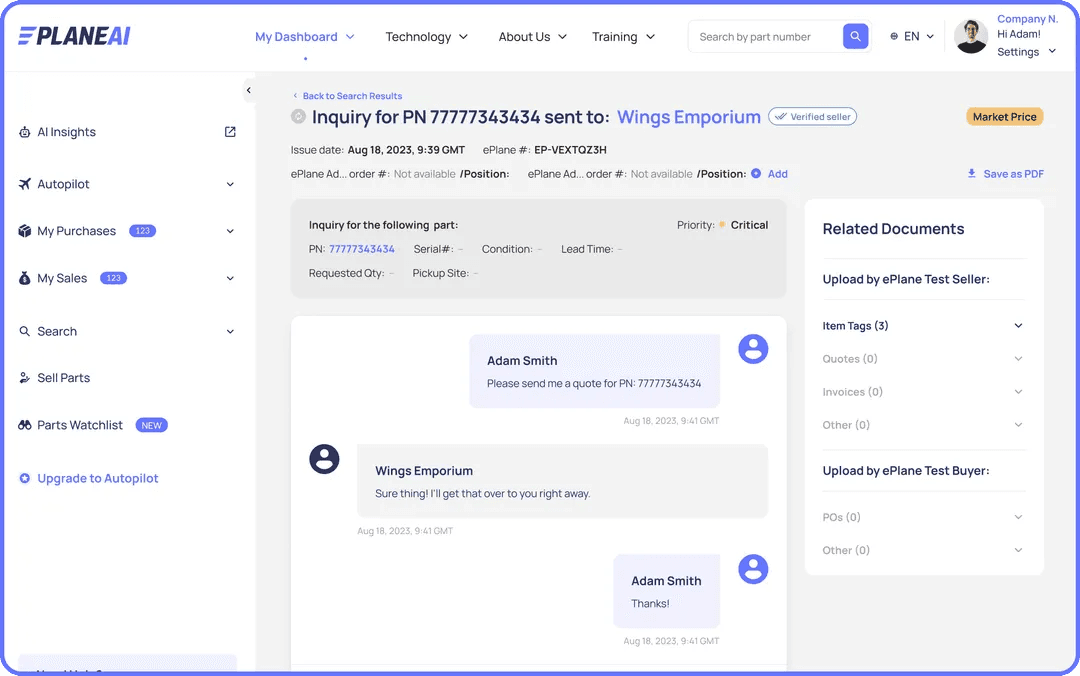Expand the POs (0) section
Viewport: 1080px width, 676px height.
(1018, 517)
